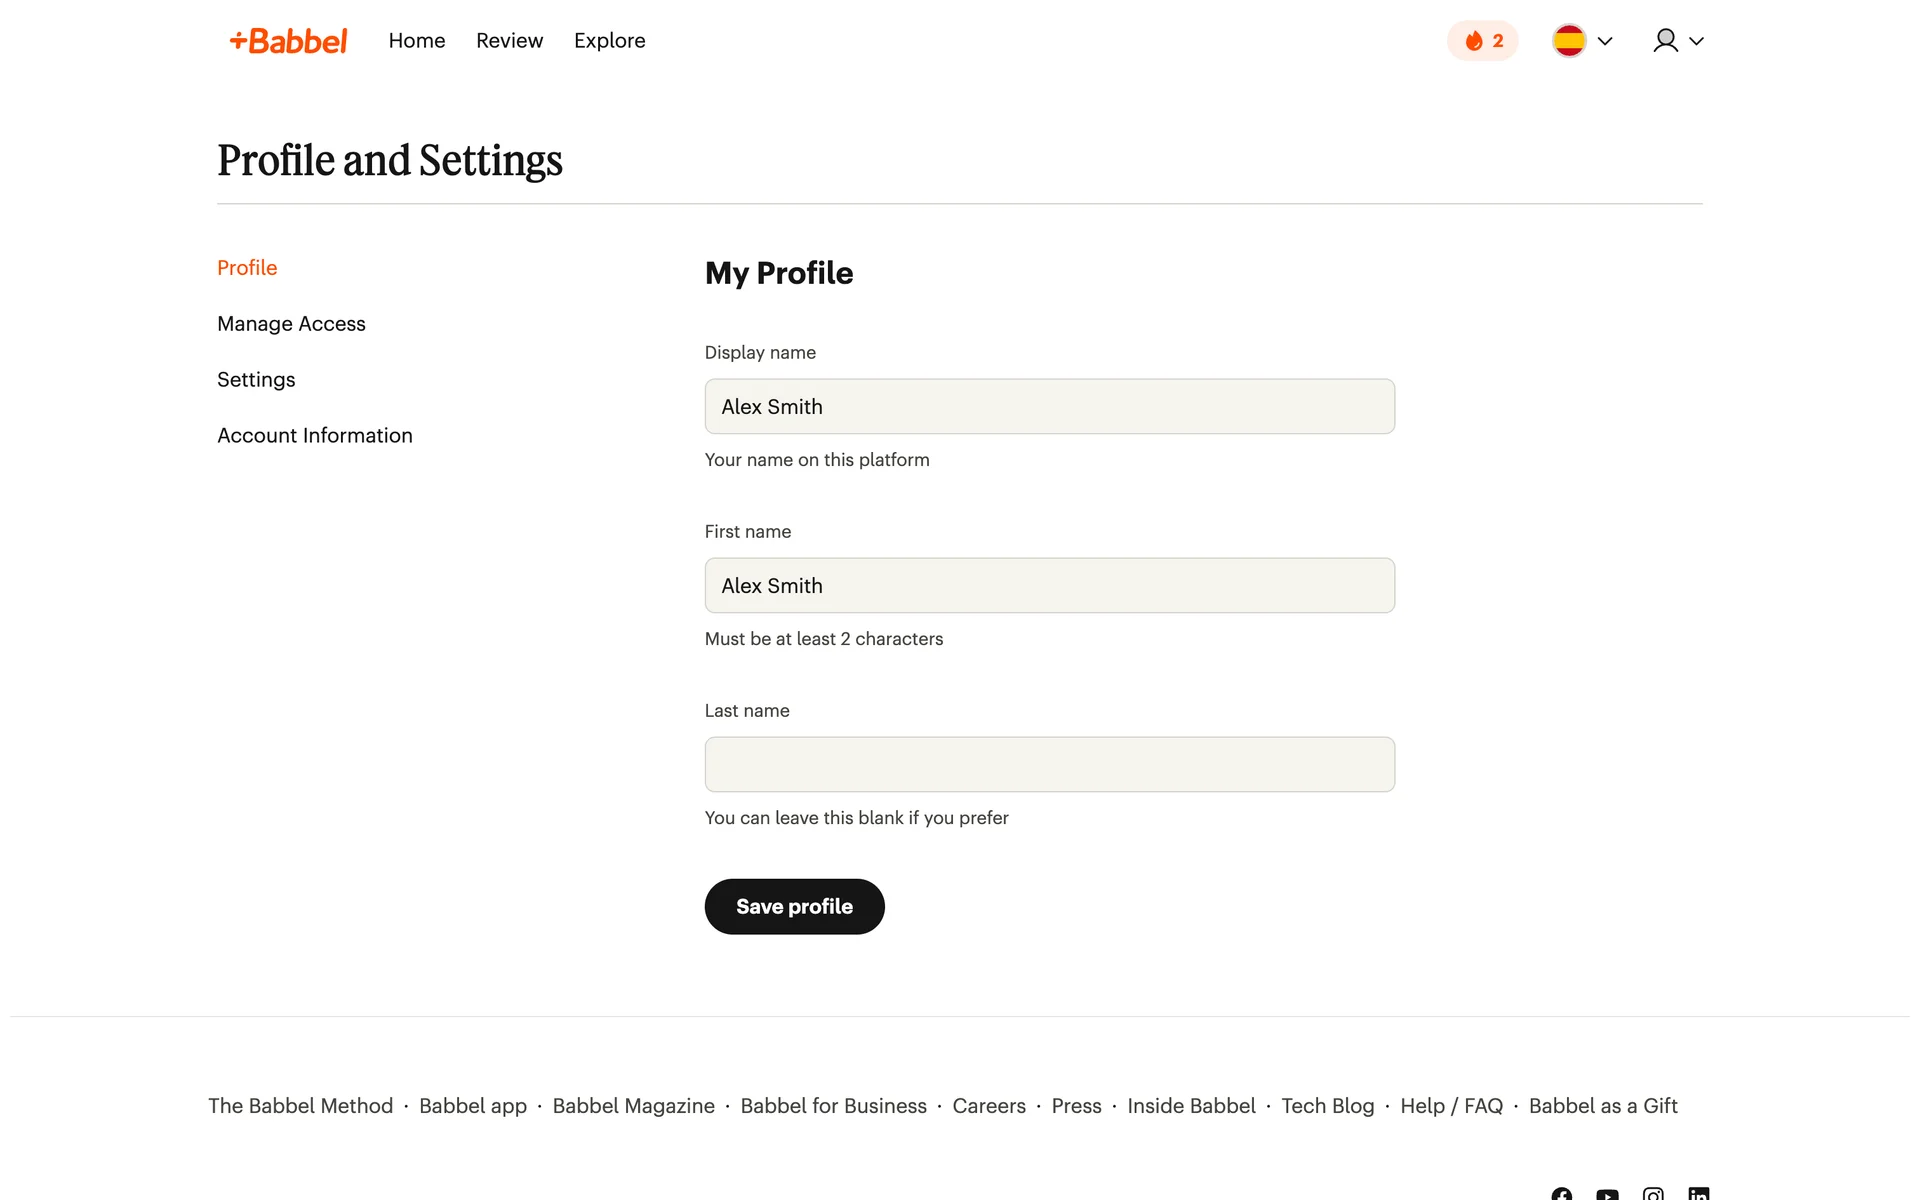Viewport: 1920px width, 1200px height.
Task: Click into the Last name field
Action: coord(1049,765)
